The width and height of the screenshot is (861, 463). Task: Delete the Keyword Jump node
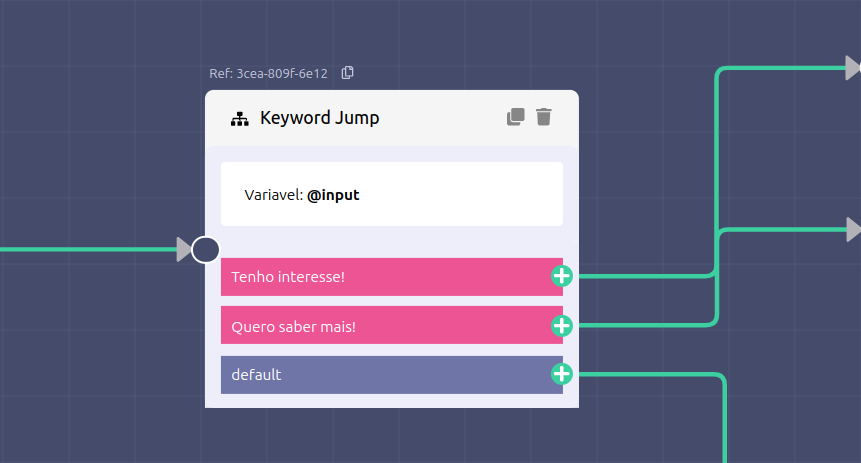544,117
